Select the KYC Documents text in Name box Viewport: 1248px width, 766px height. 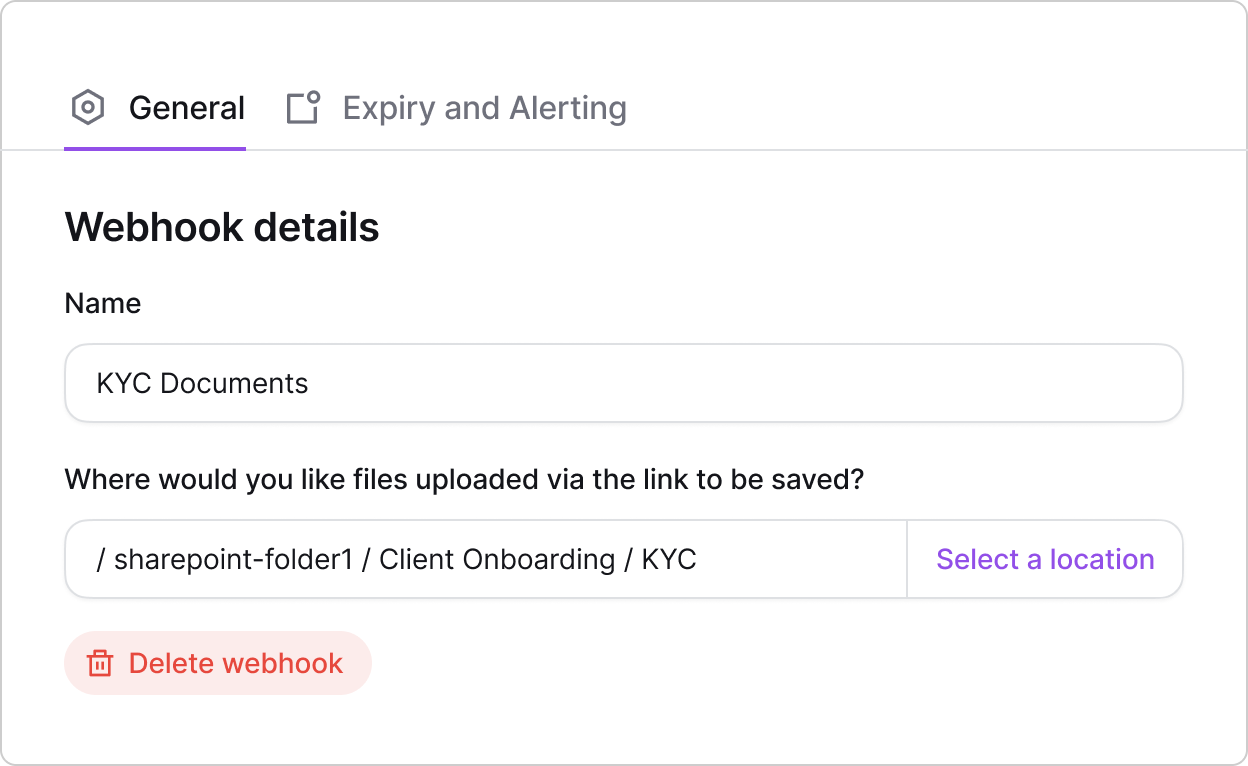(x=204, y=383)
